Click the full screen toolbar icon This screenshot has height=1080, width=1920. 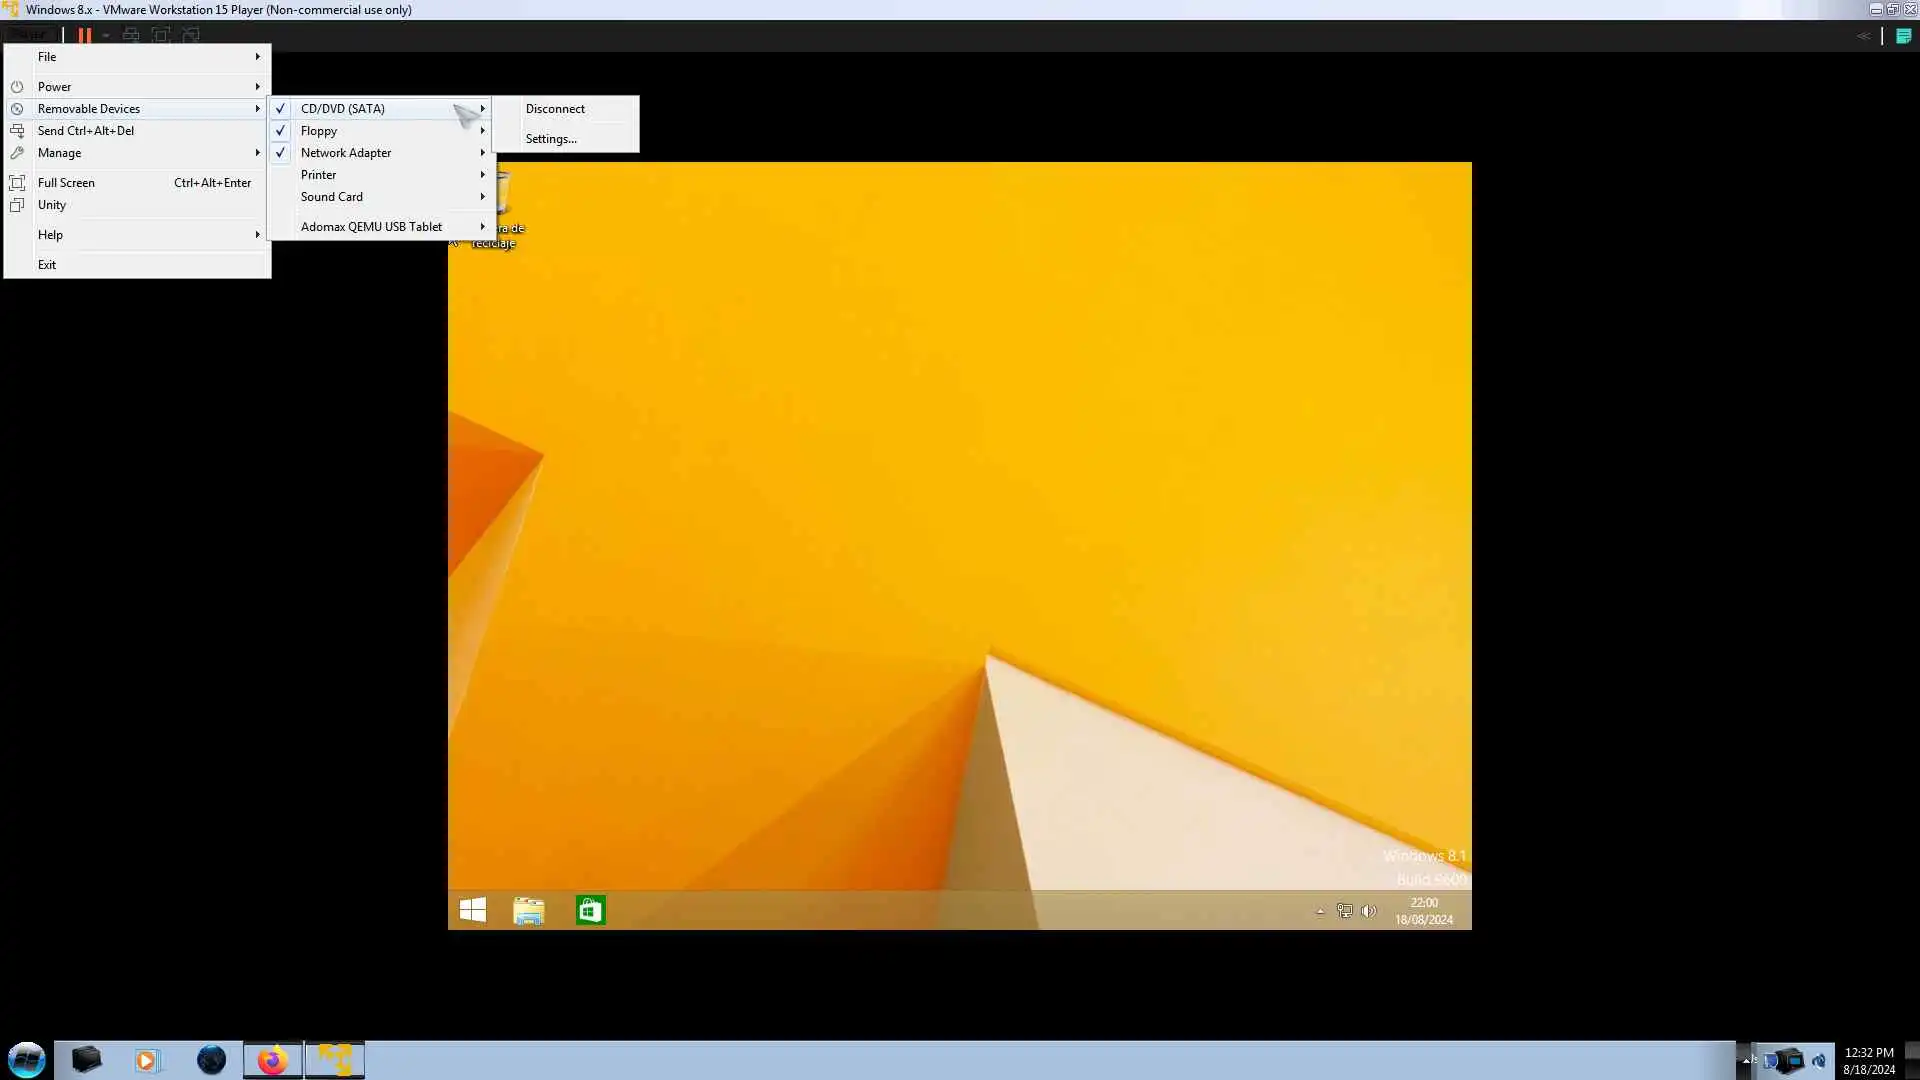160,35
